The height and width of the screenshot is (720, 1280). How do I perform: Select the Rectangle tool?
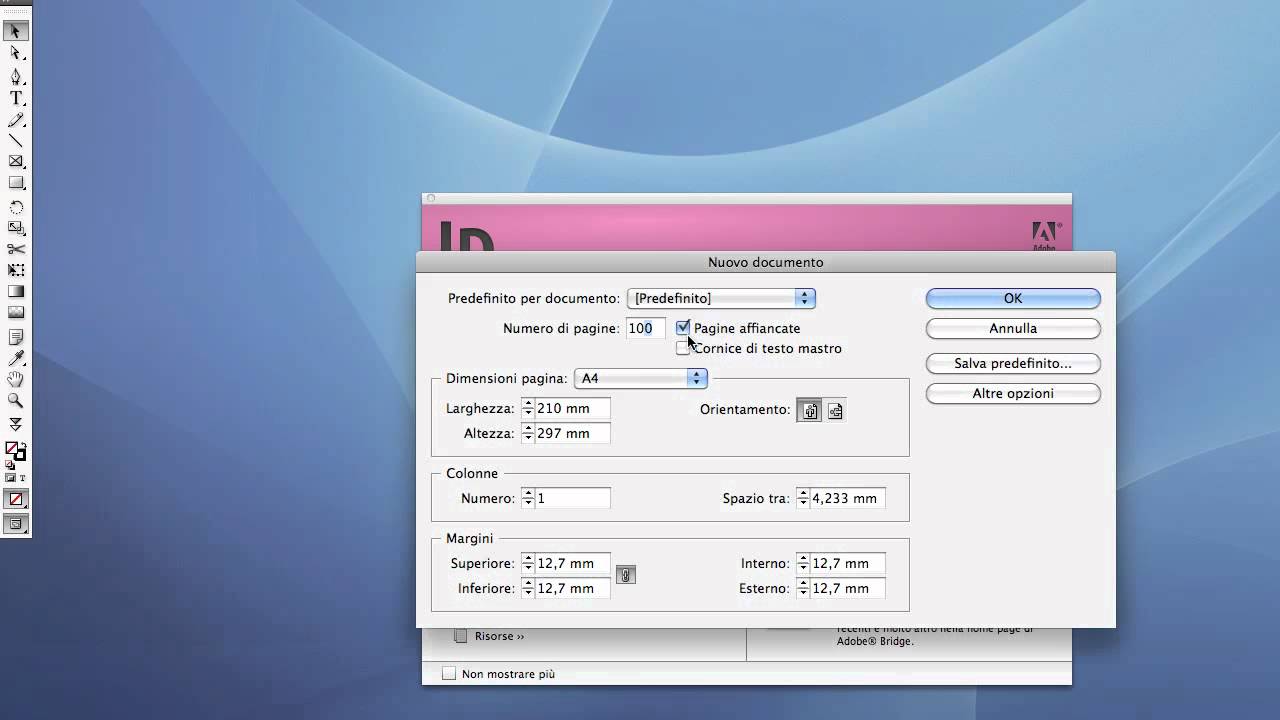click(16, 183)
